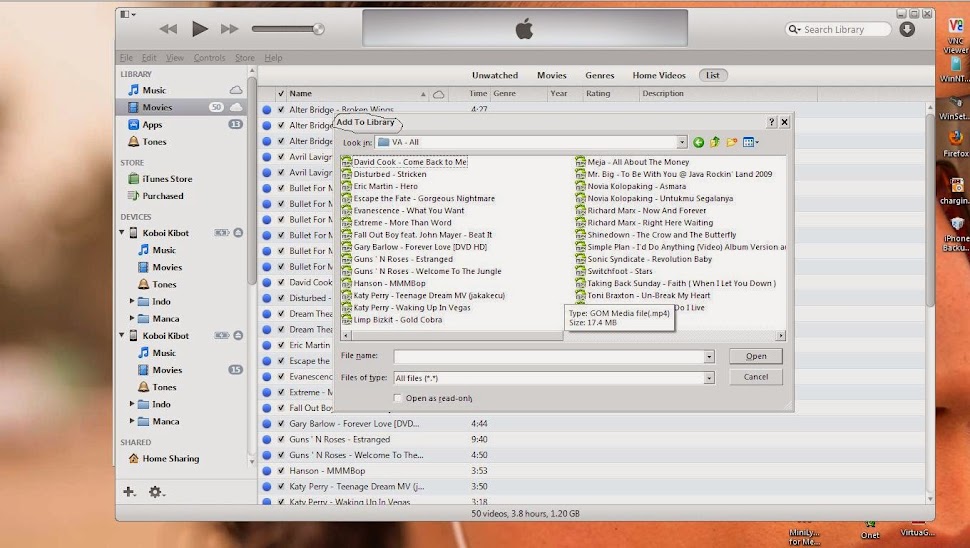970x548 pixels.
Task: Uncheck Katy Perry - Teenage Dream MV row
Action: point(281,487)
